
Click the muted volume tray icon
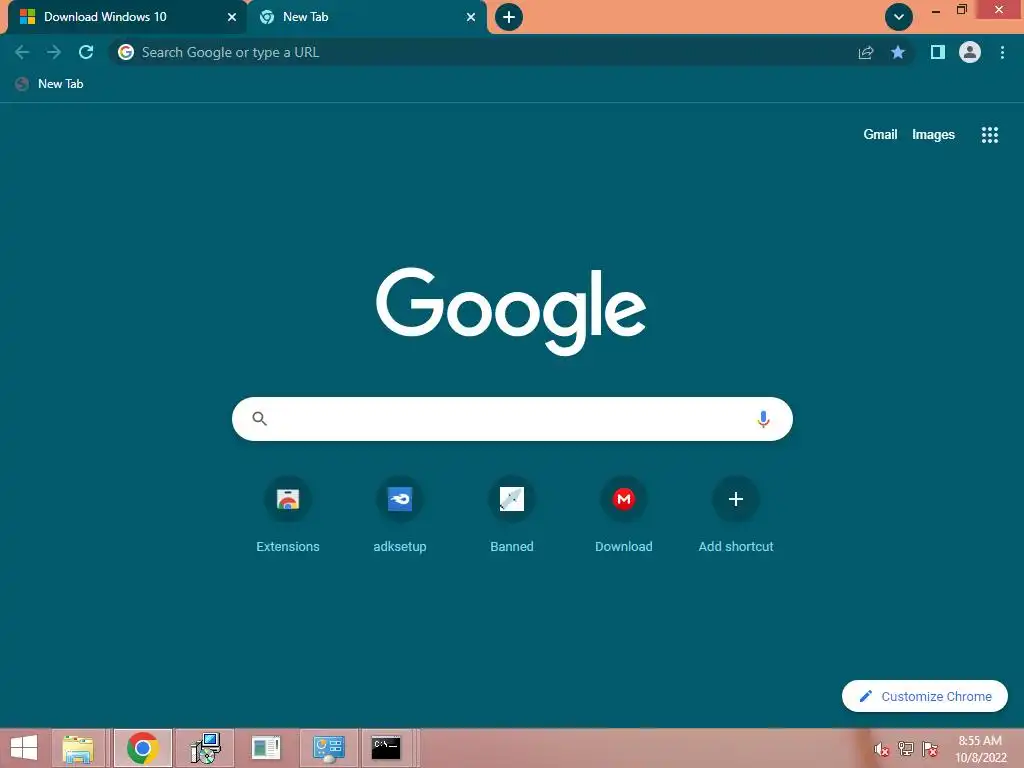click(x=881, y=749)
